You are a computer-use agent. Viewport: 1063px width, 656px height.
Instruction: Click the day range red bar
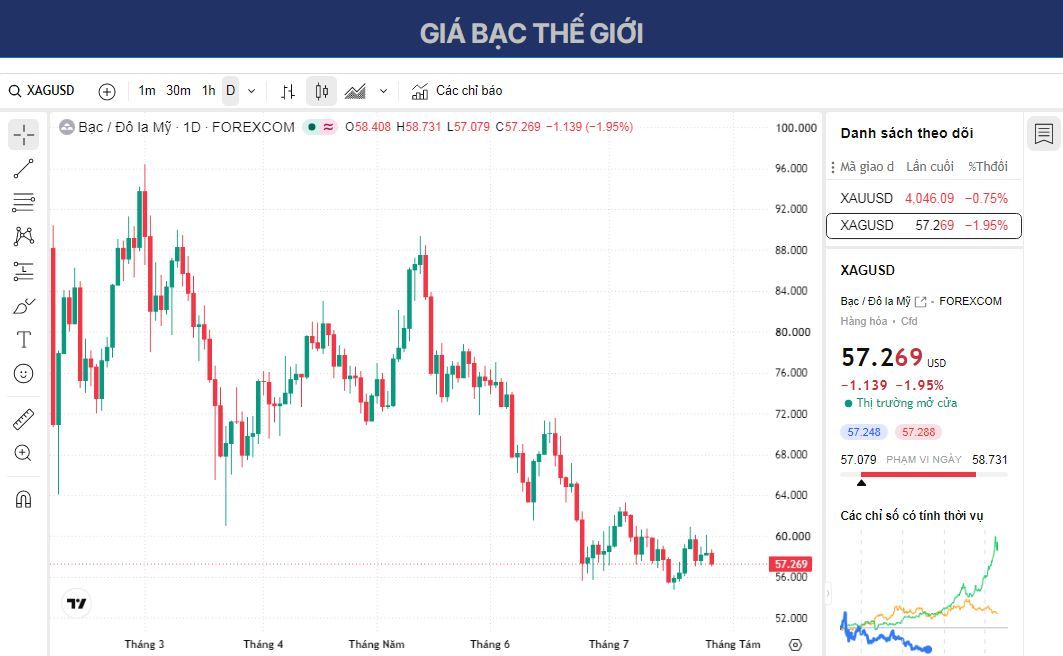tap(918, 474)
